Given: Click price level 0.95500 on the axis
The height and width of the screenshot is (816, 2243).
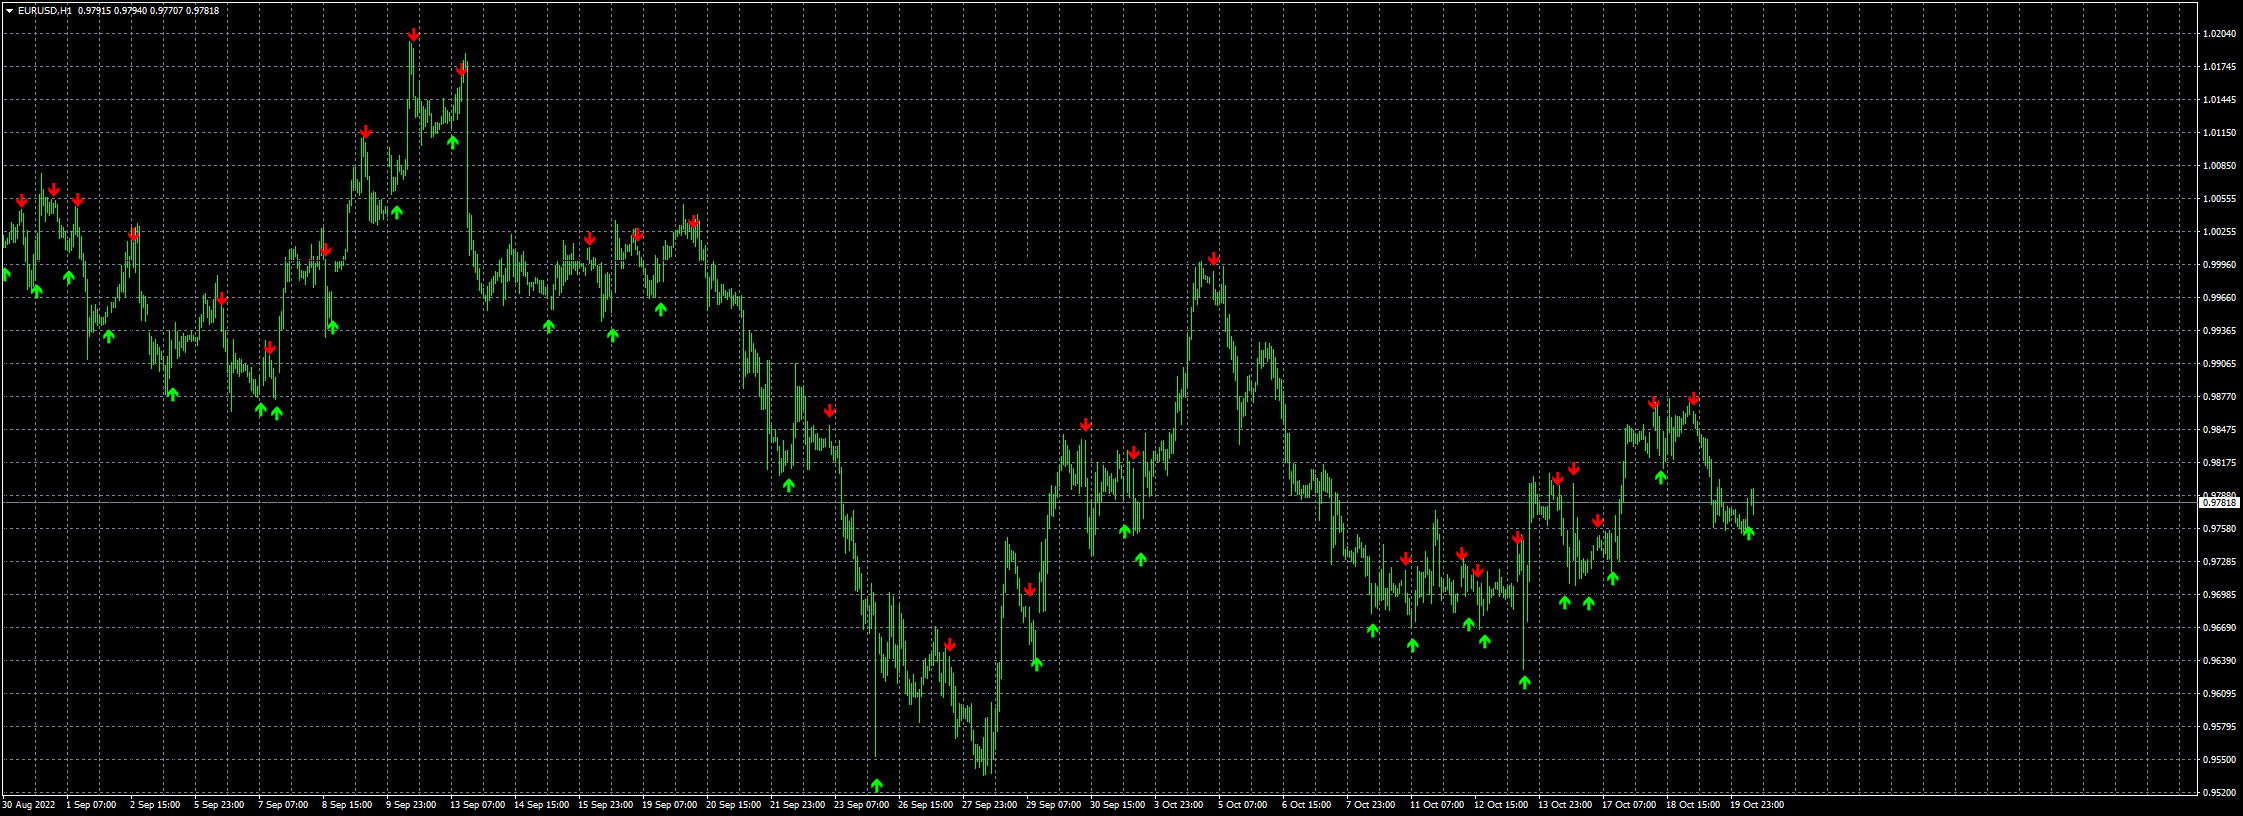Looking at the screenshot, I should [x=2218, y=760].
